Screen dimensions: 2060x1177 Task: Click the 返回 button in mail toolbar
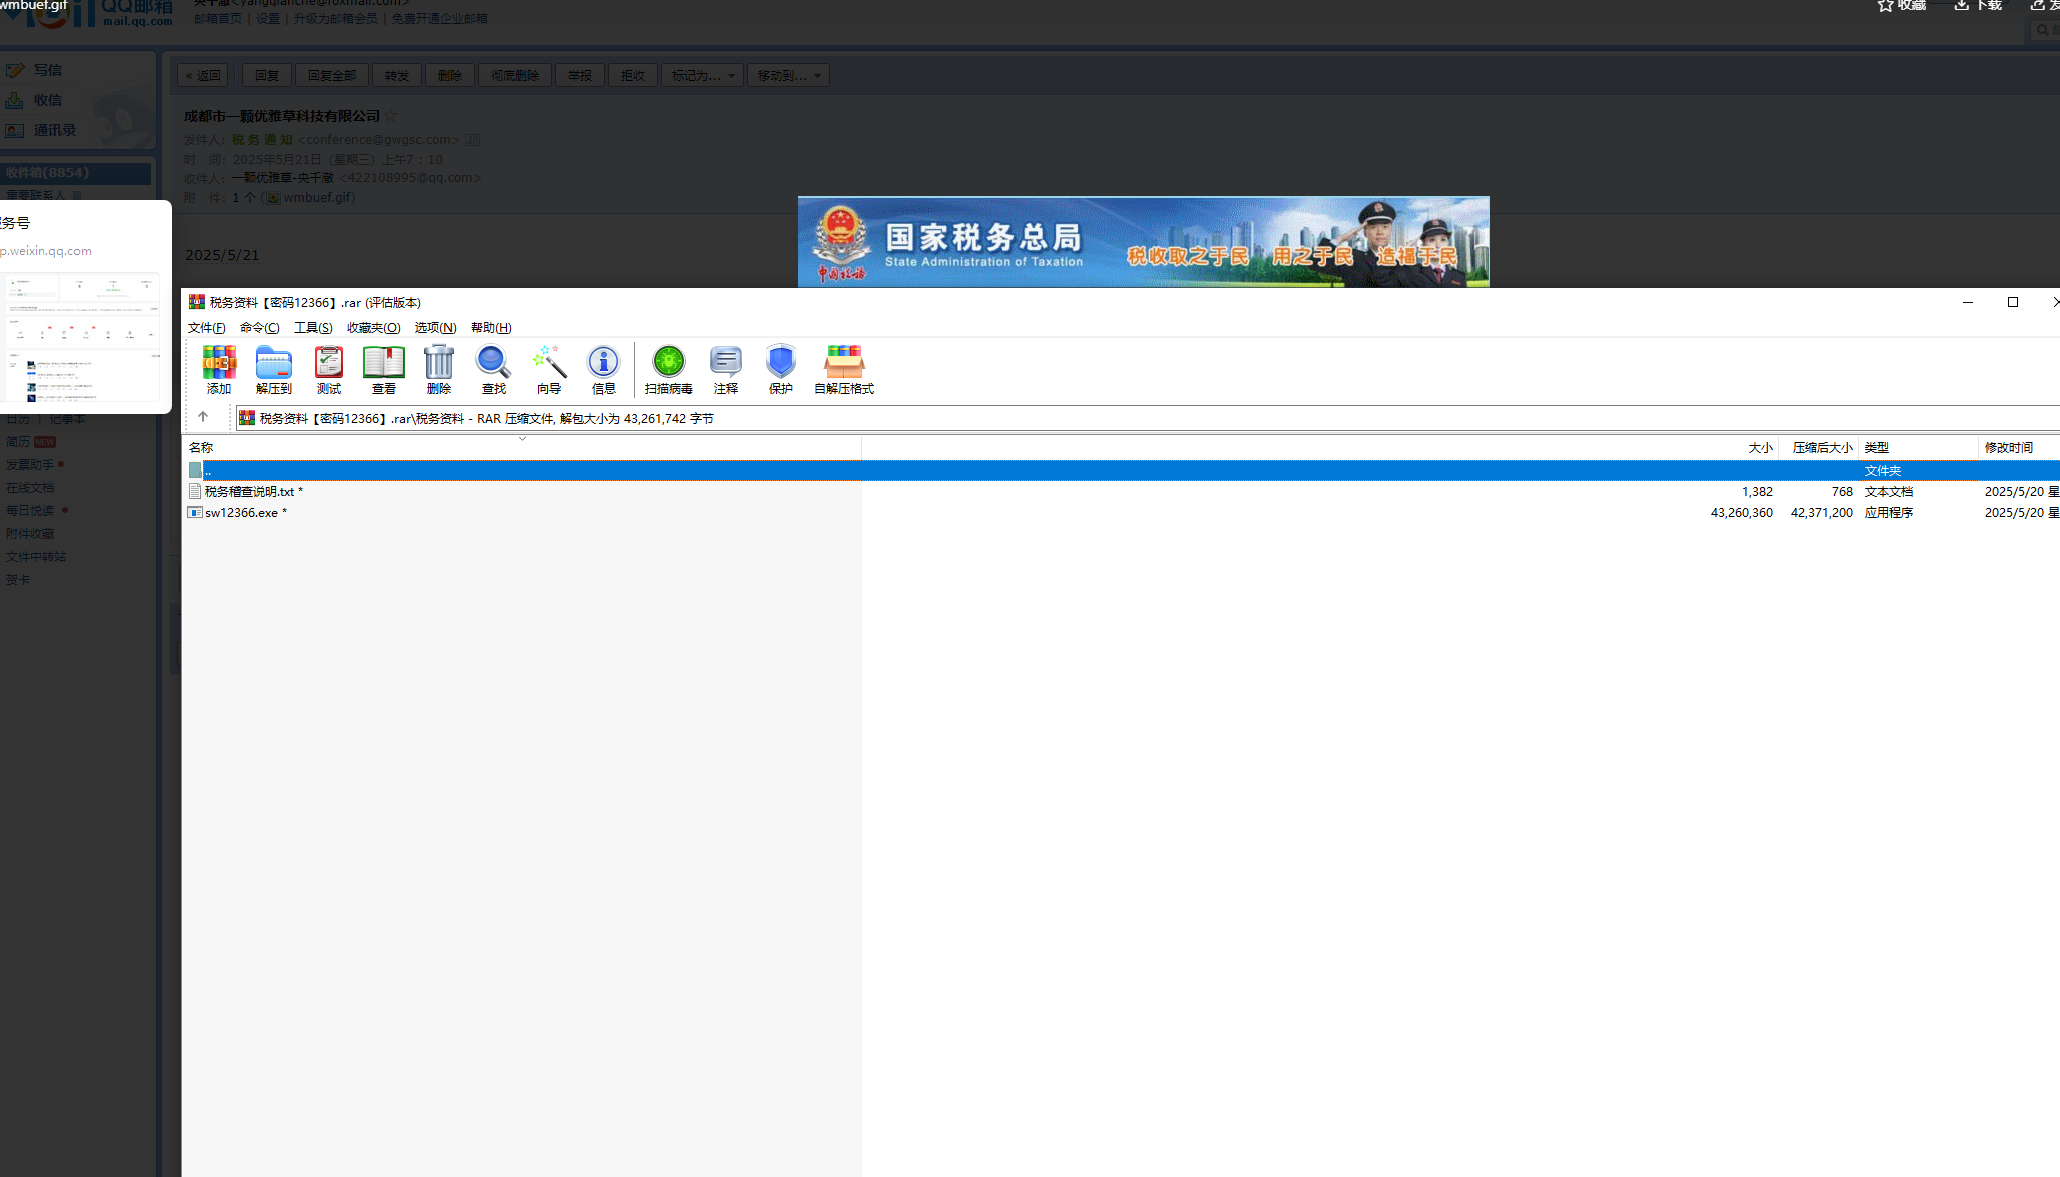pyautogui.click(x=203, y=76)
